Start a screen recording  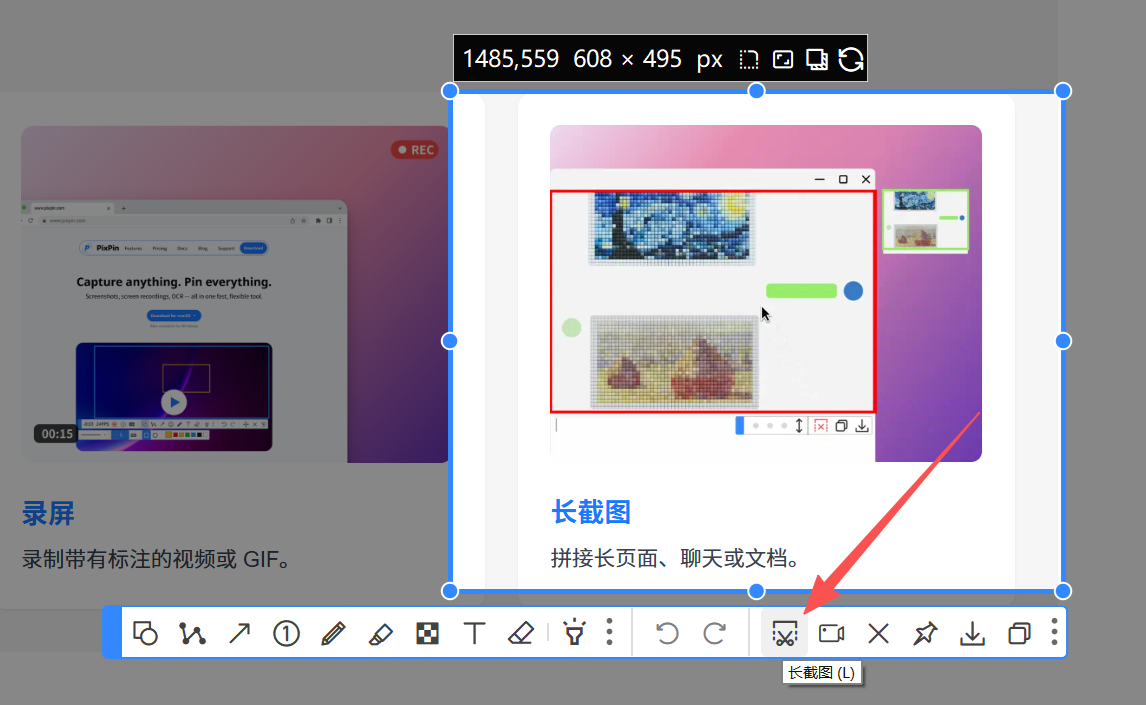[831, 632]
